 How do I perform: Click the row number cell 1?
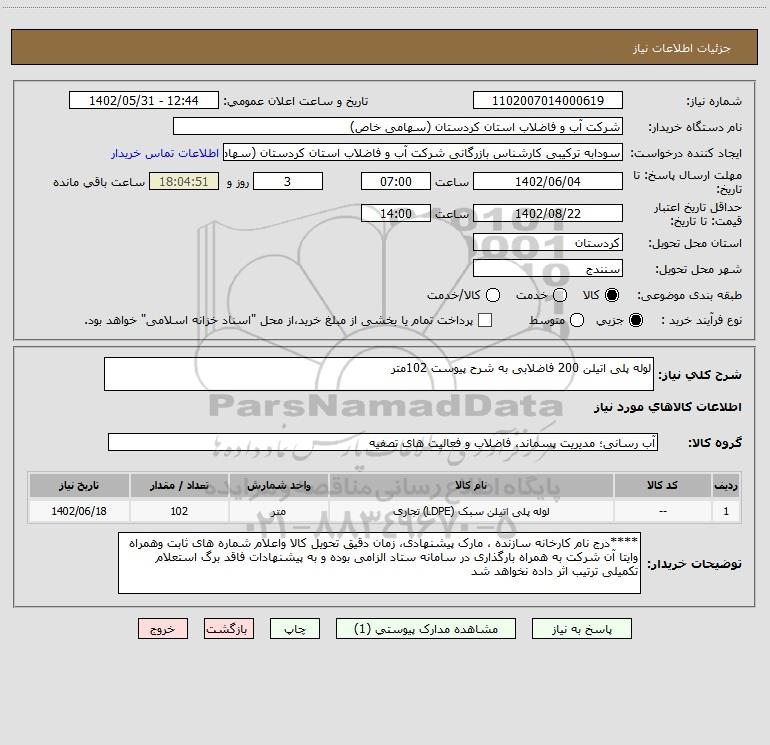[726, 511]
